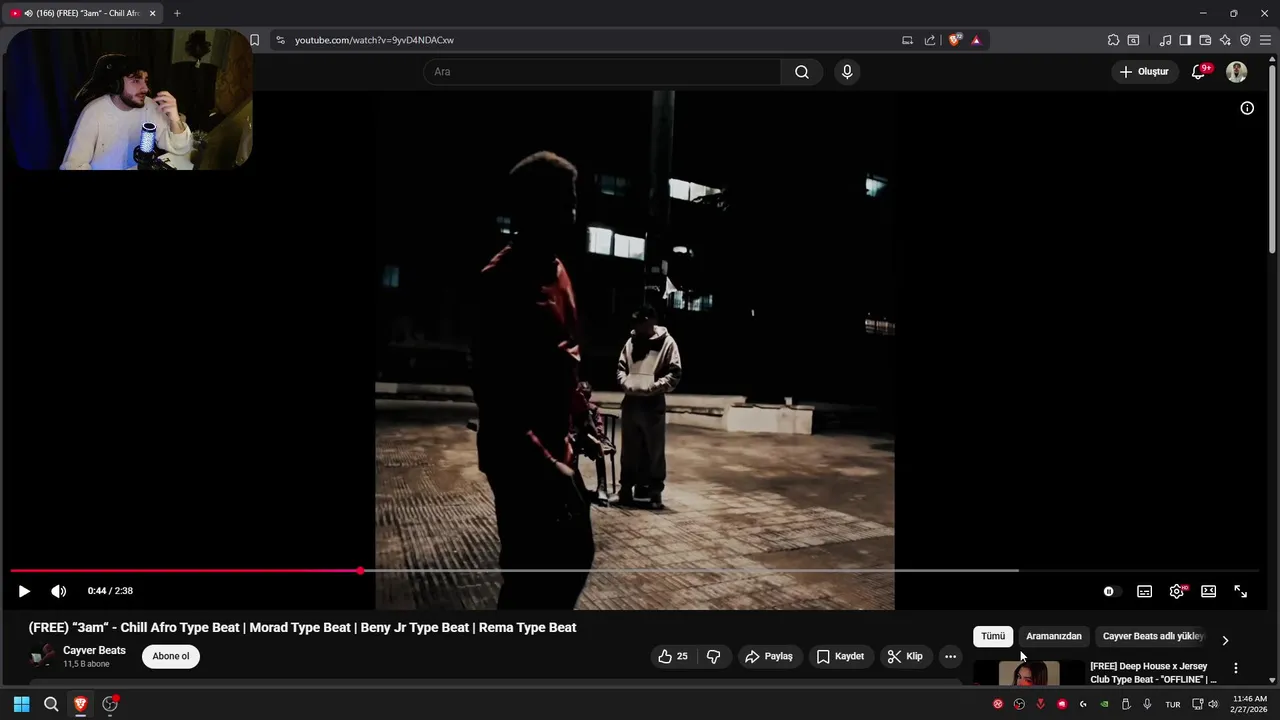The height and width of the screenshot is (720, 1280).
Task: Open Brave Shields lion icon
Action: [x=954, y=40]
